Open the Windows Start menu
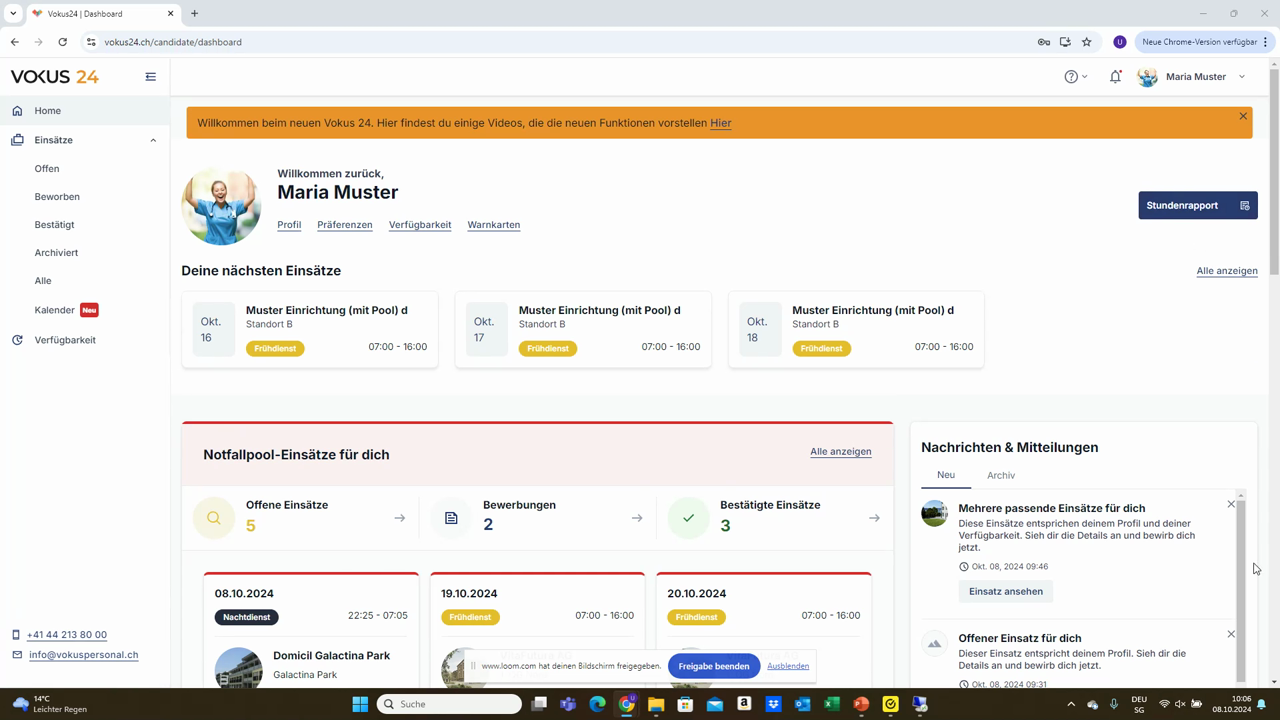 [x=360, y=704]
